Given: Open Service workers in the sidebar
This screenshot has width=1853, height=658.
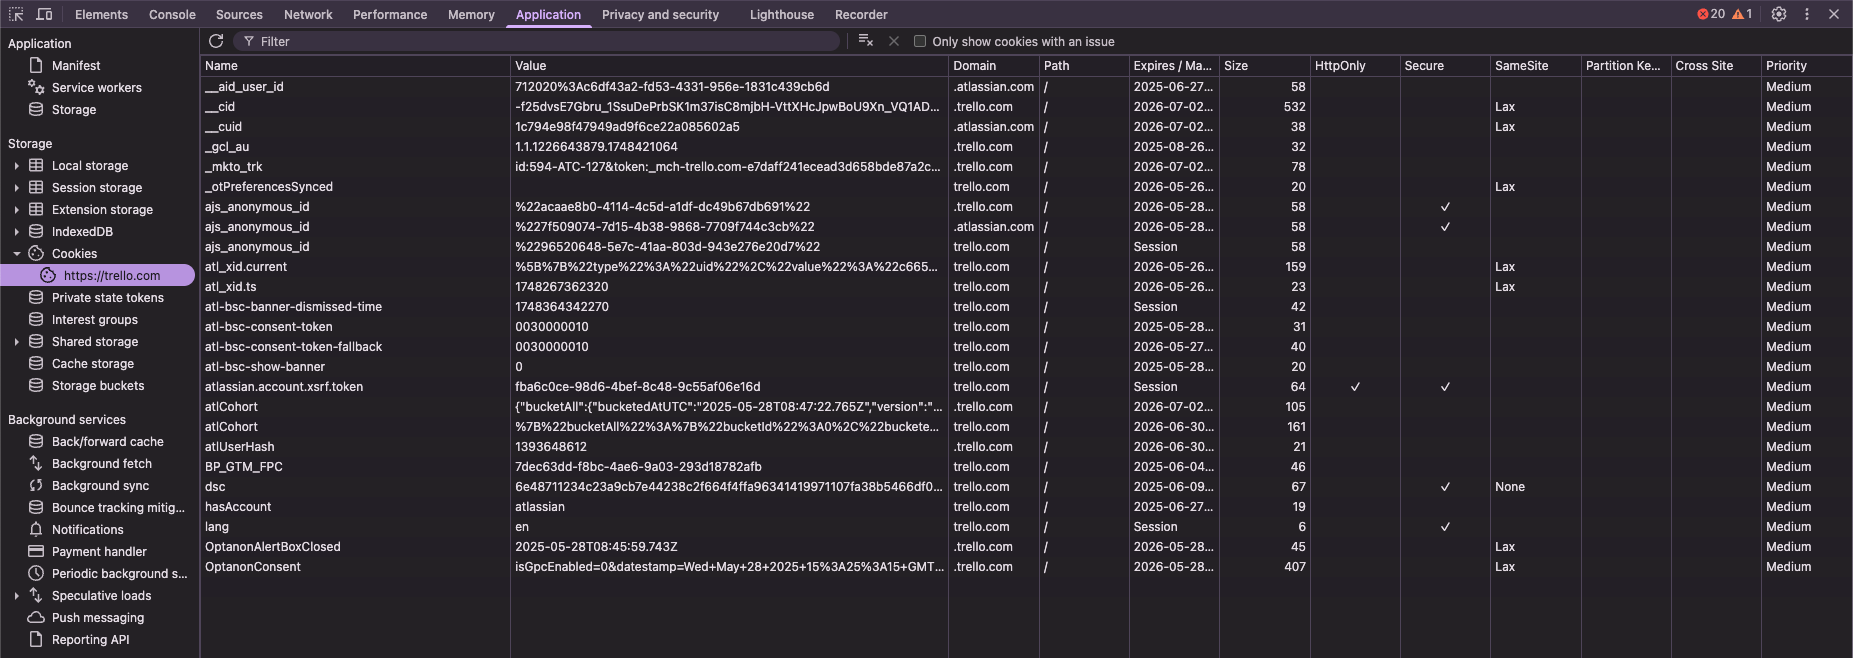Looking at the screenshot, I should 96,88.
